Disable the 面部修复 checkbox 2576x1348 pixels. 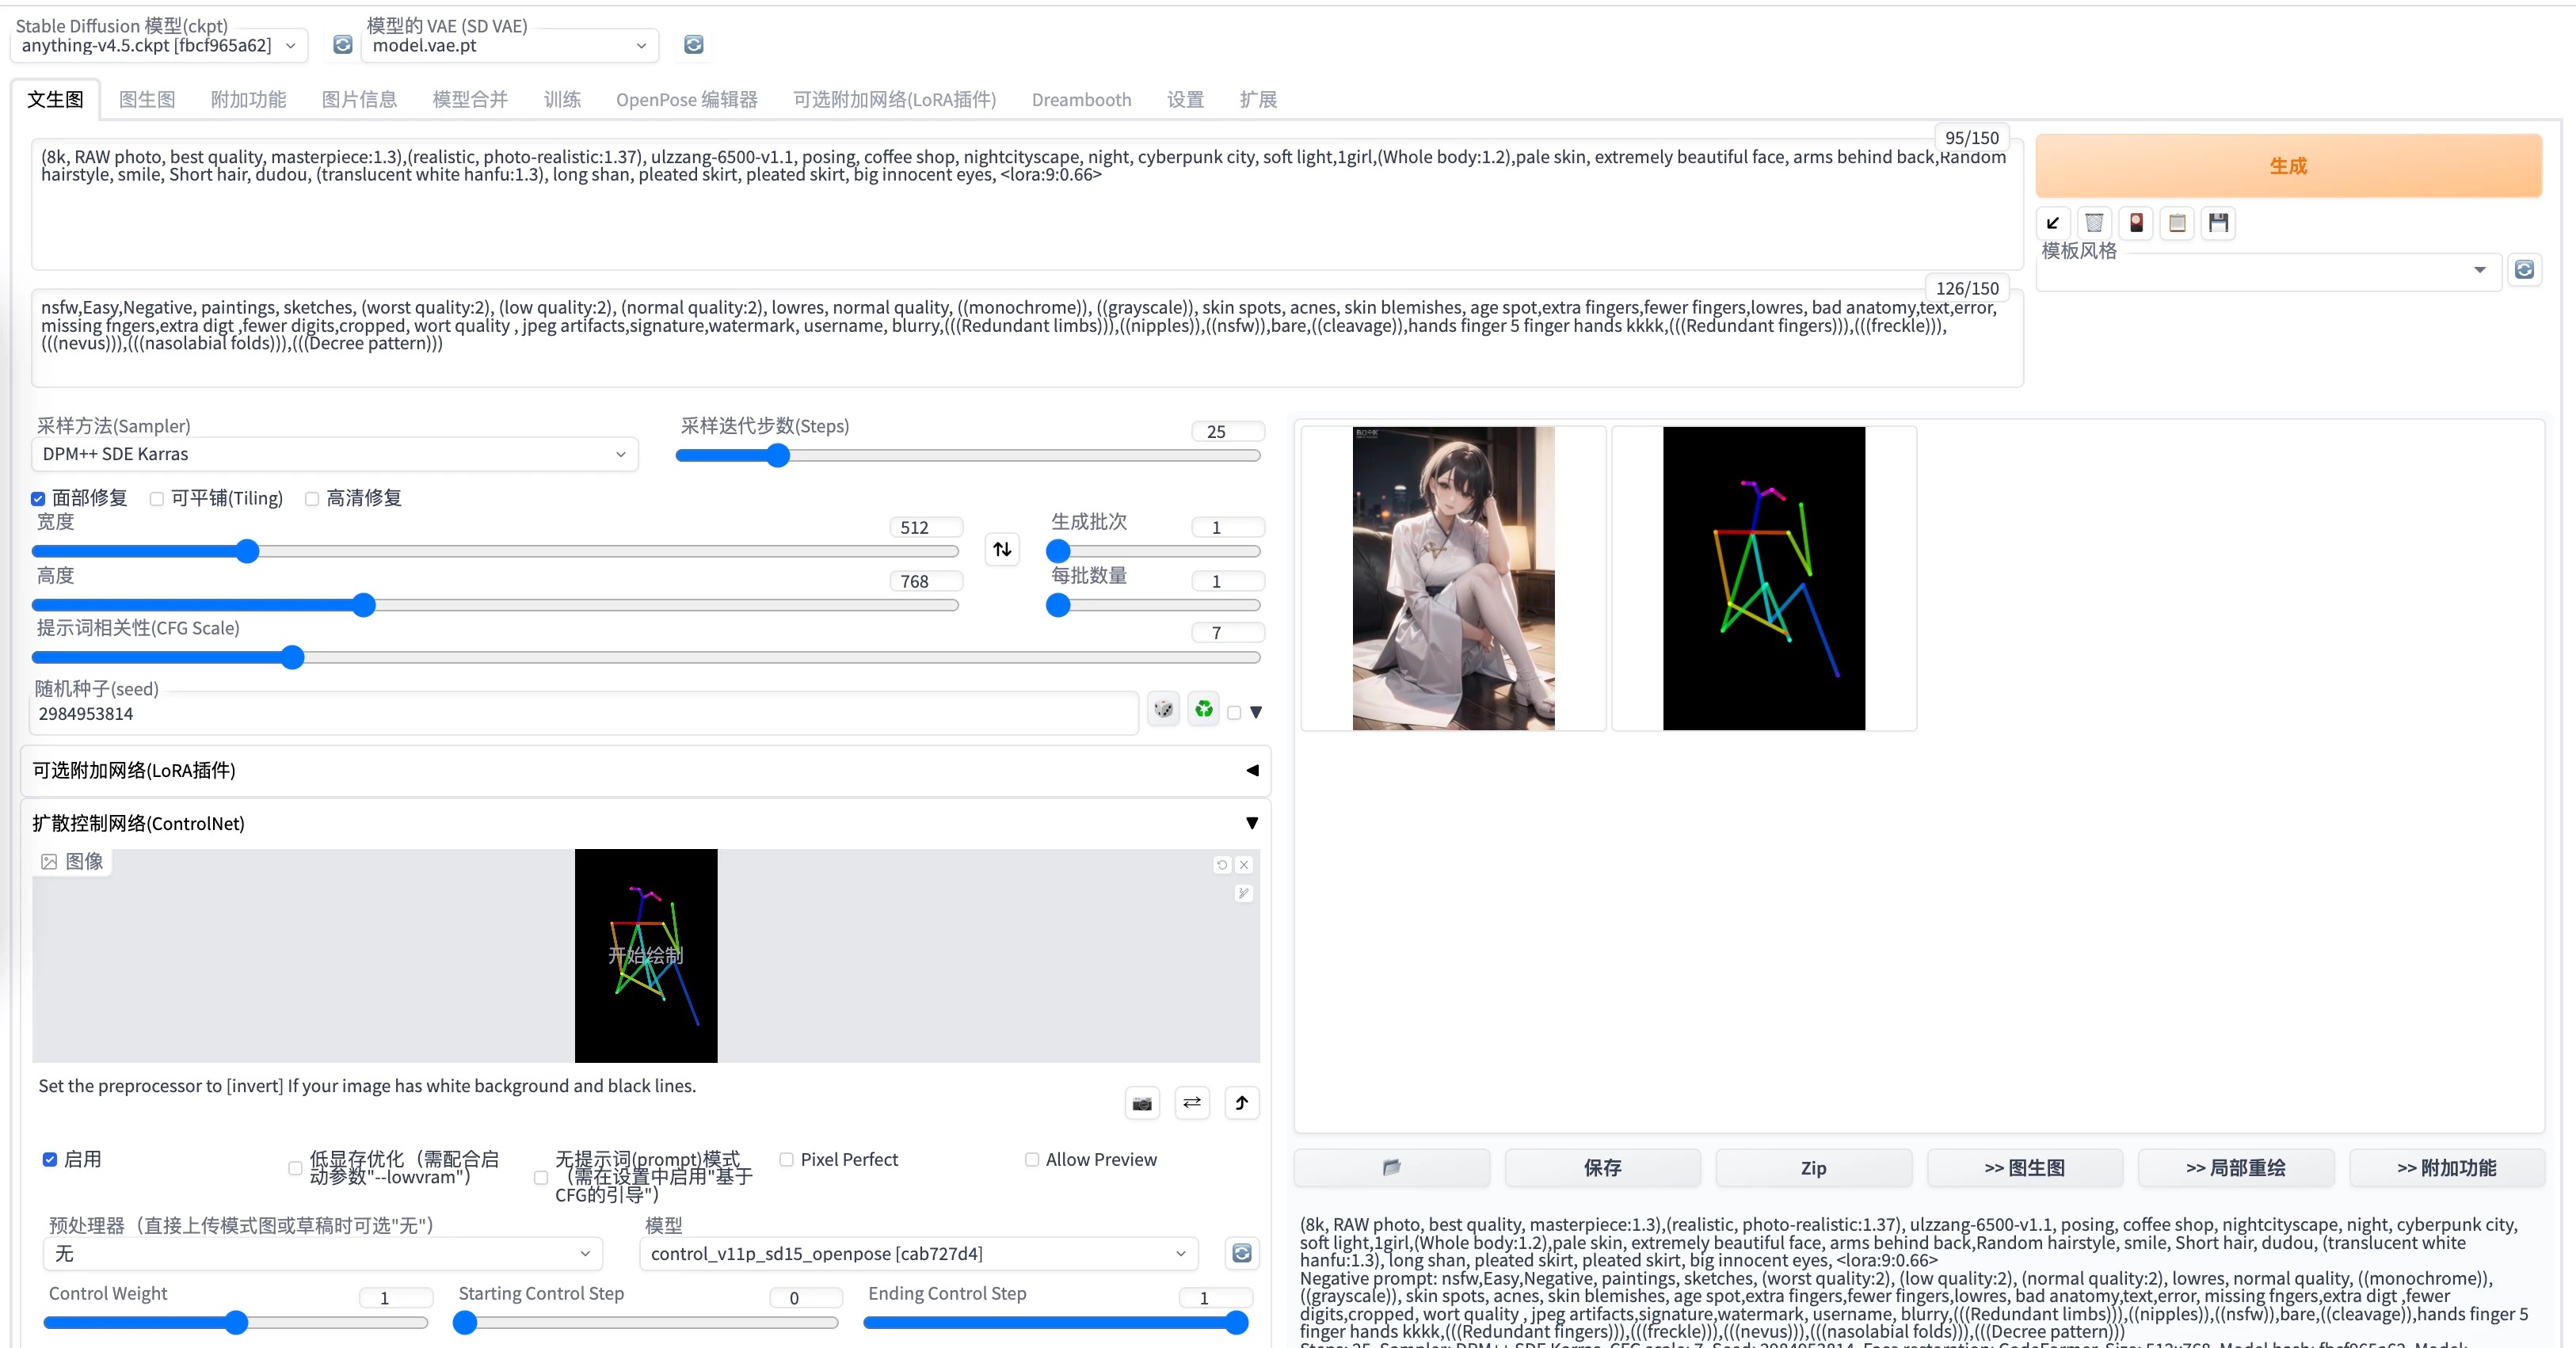[38, 498]
